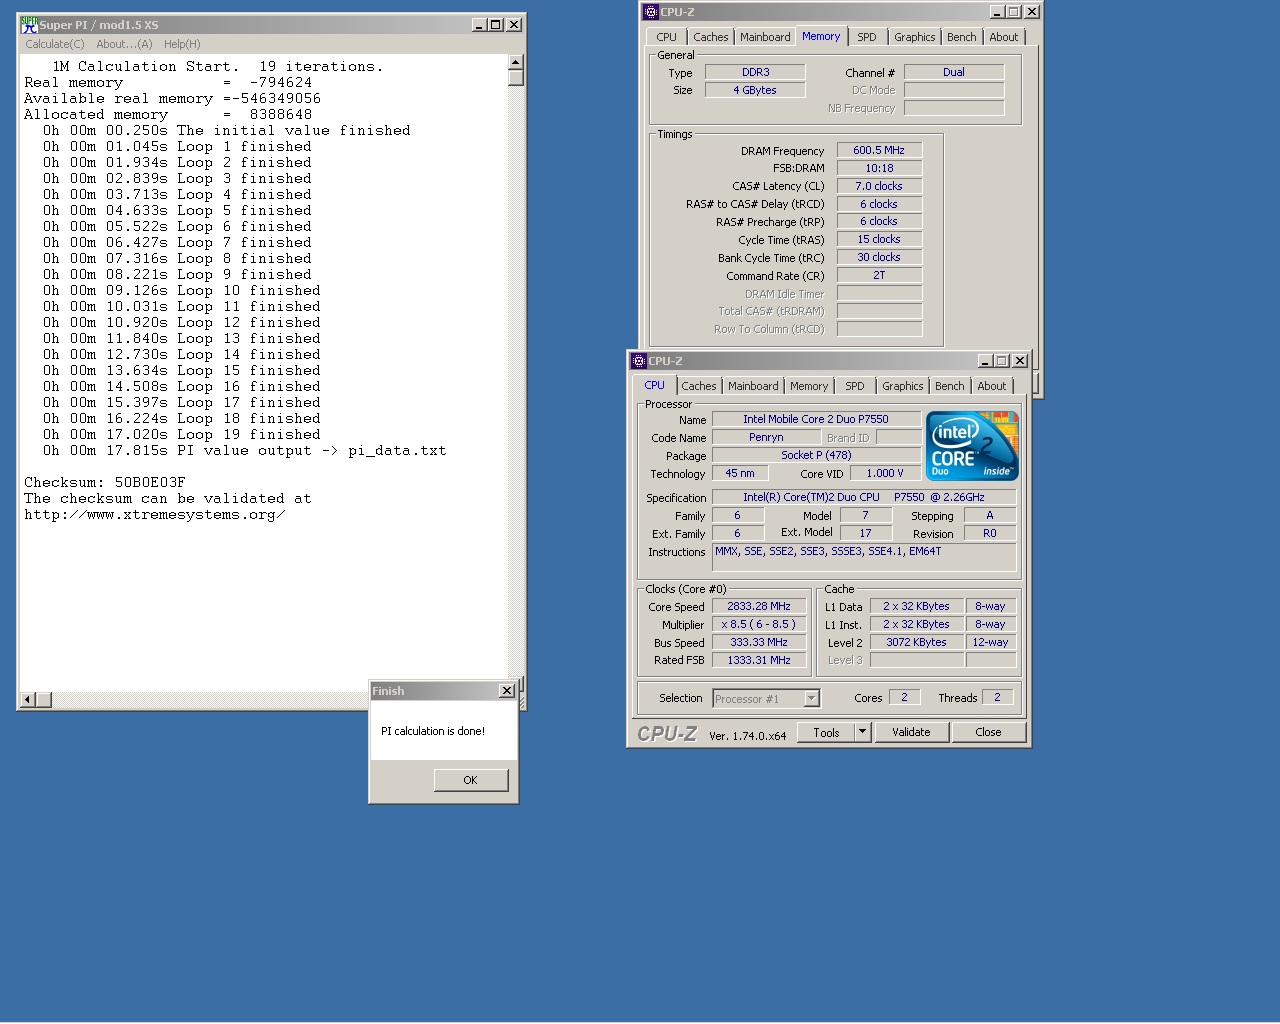This screenshot has width=1280, height=1024.
Task: Click the Super PI title bar icon
Action: click(x=29, y=25)
